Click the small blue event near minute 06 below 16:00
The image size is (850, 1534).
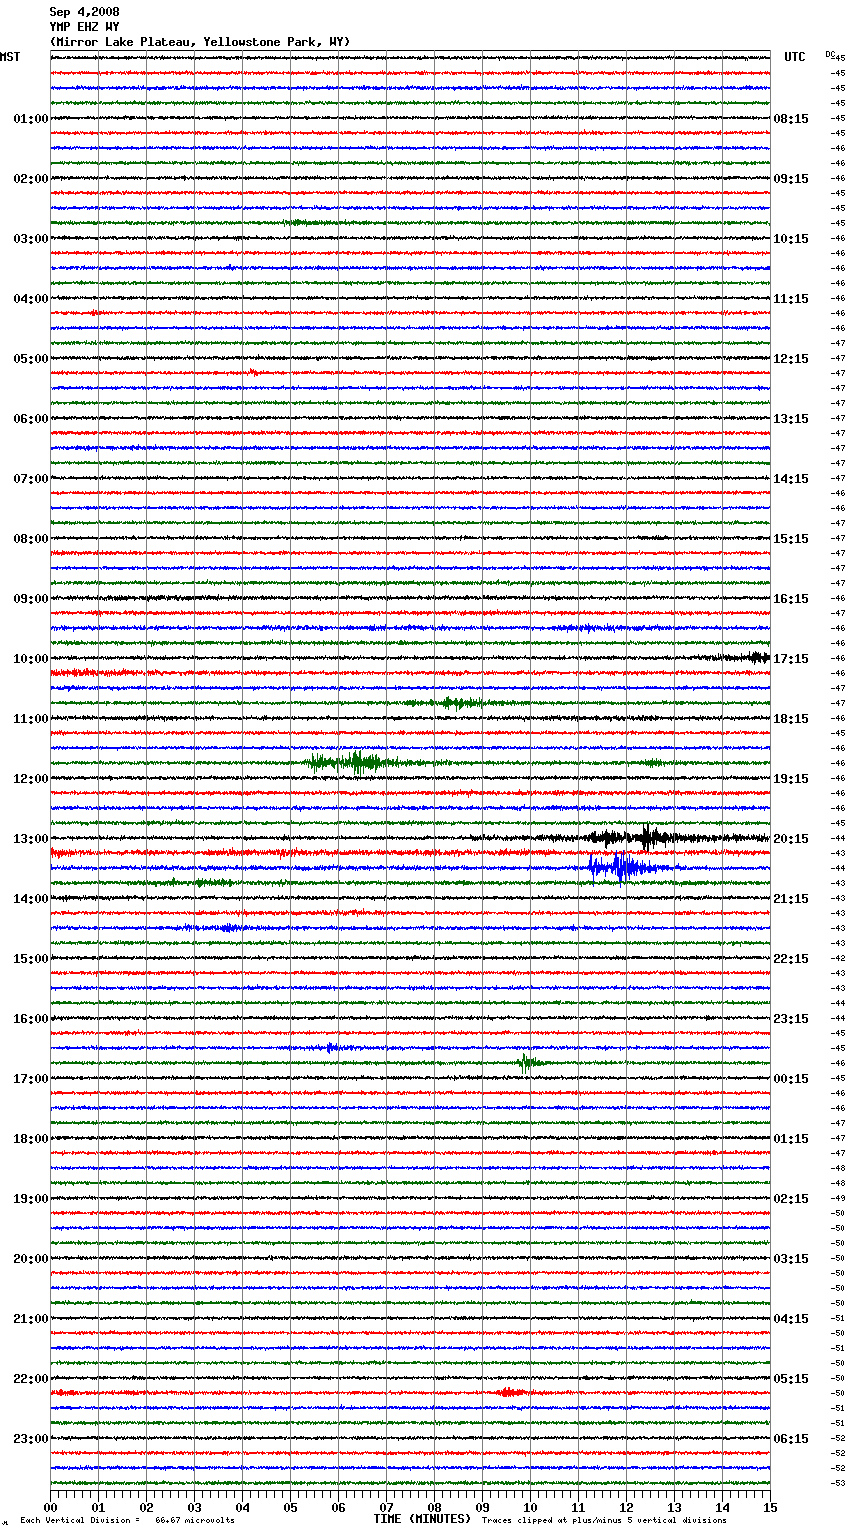click(x=330, y=1047)
